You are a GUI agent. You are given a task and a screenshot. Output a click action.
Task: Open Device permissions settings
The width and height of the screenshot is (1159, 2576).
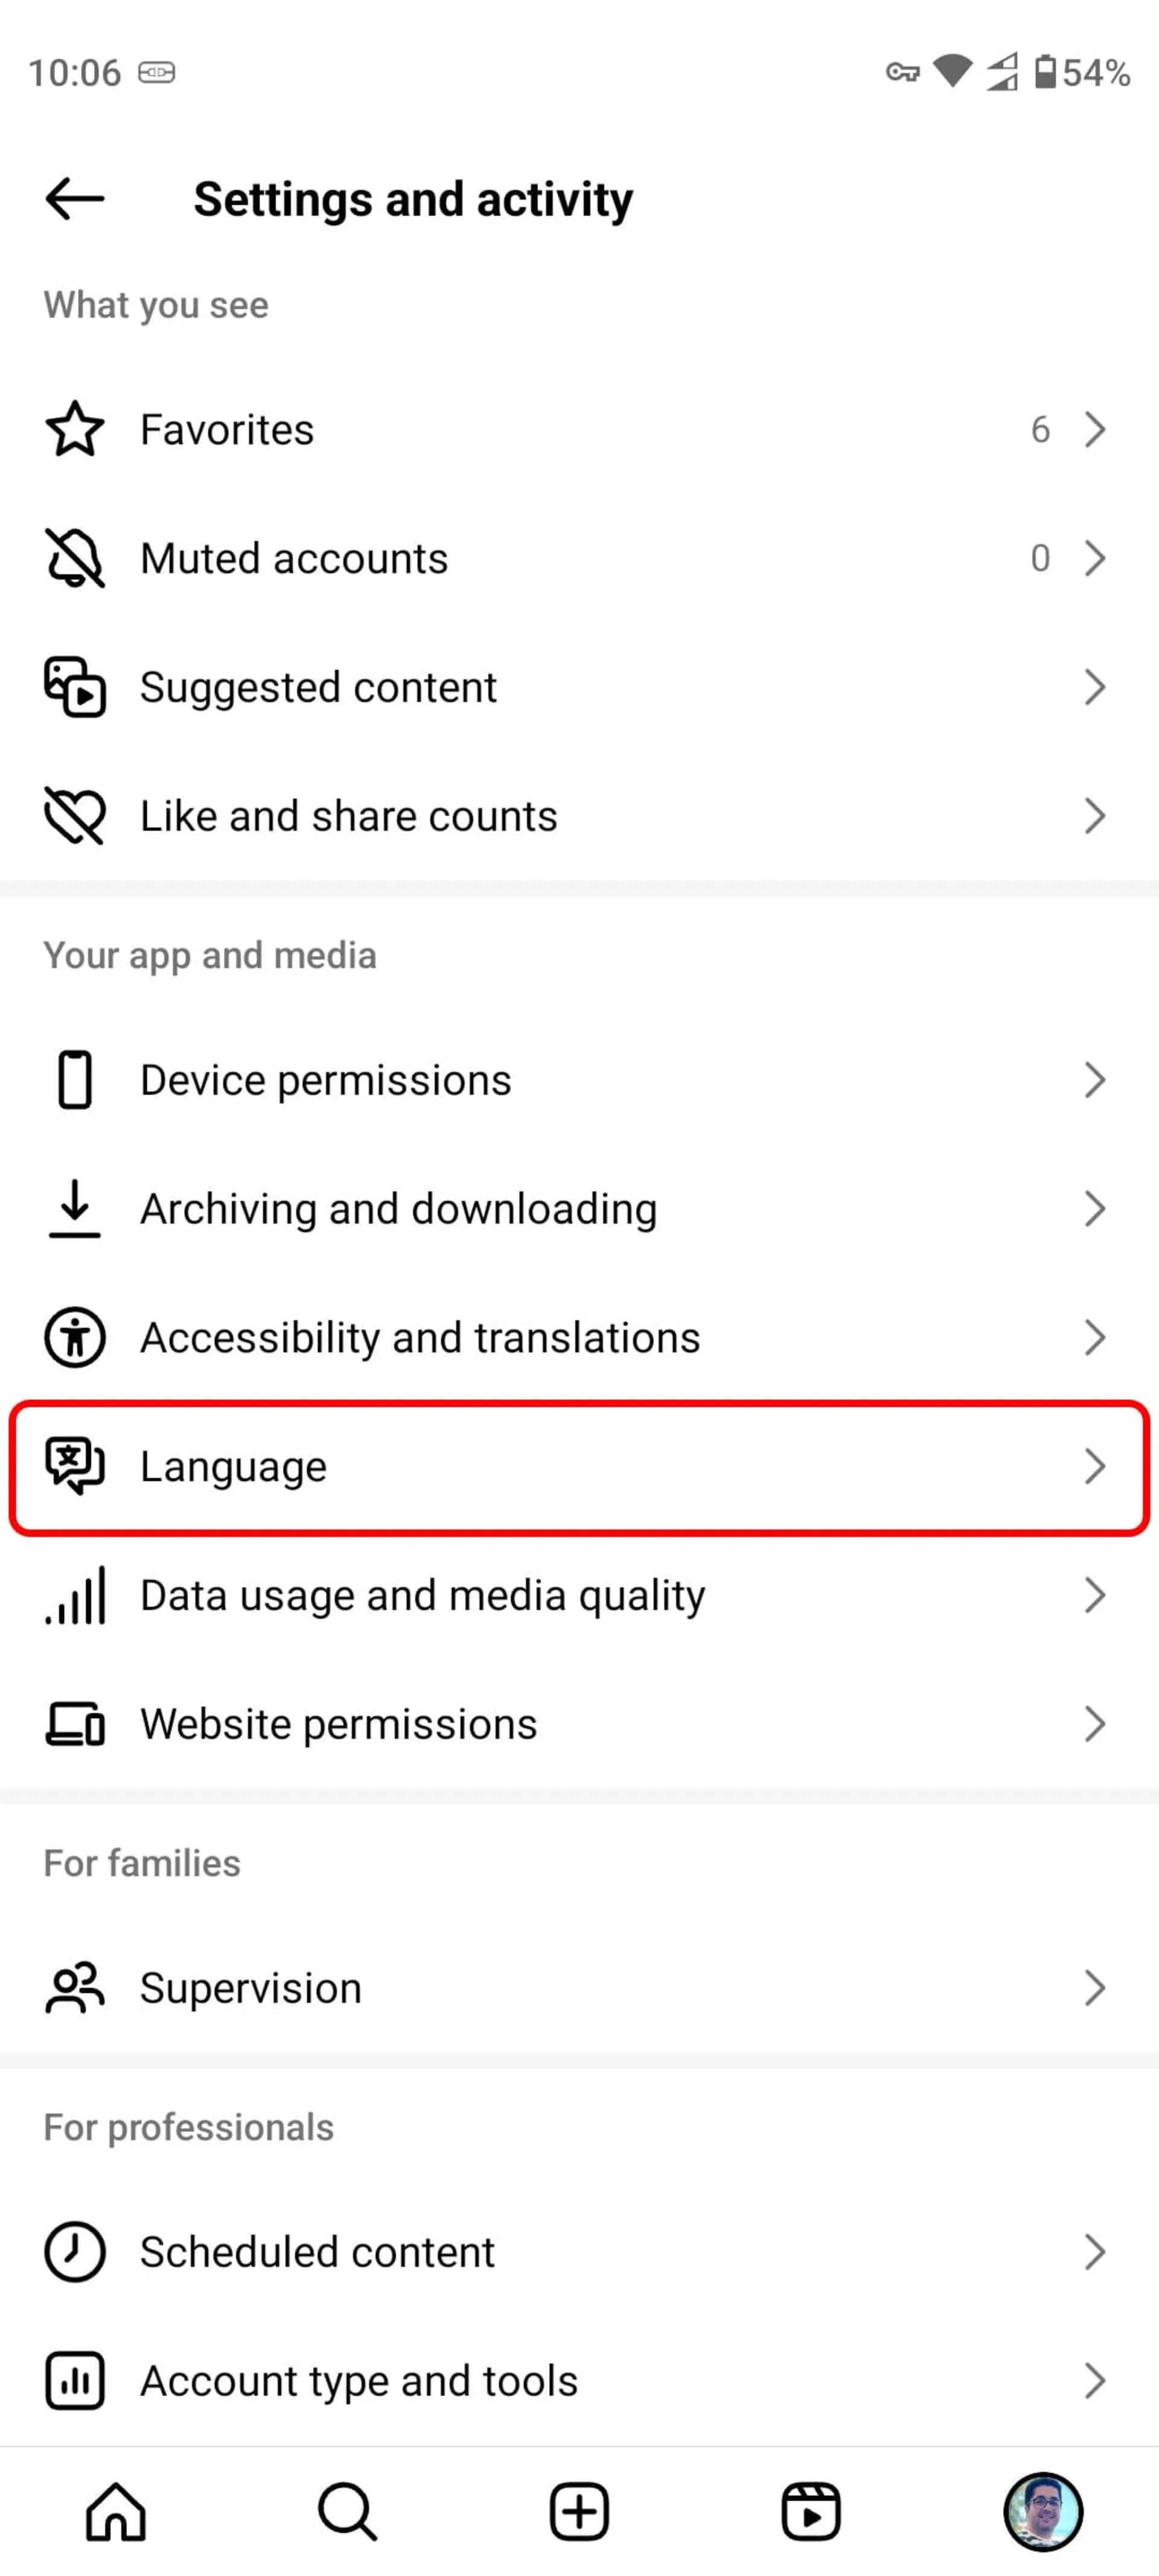(x=579, y=1079)
